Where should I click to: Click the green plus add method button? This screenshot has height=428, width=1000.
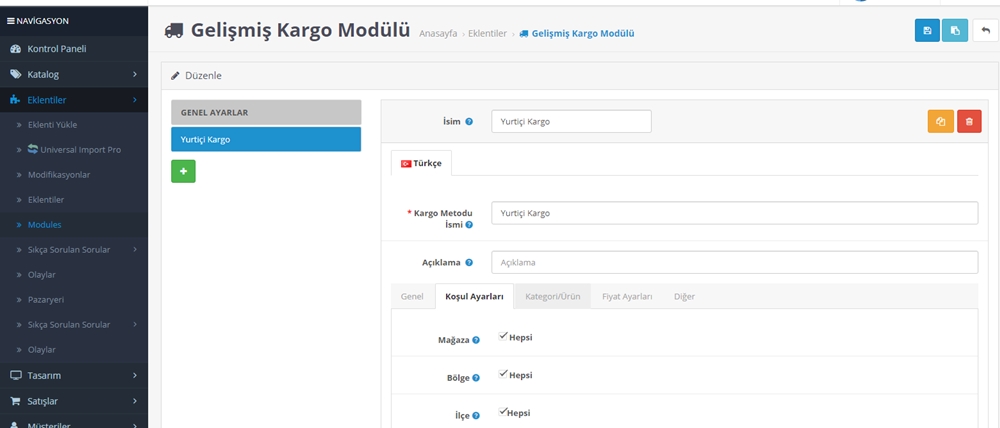[x=183, y=172]
